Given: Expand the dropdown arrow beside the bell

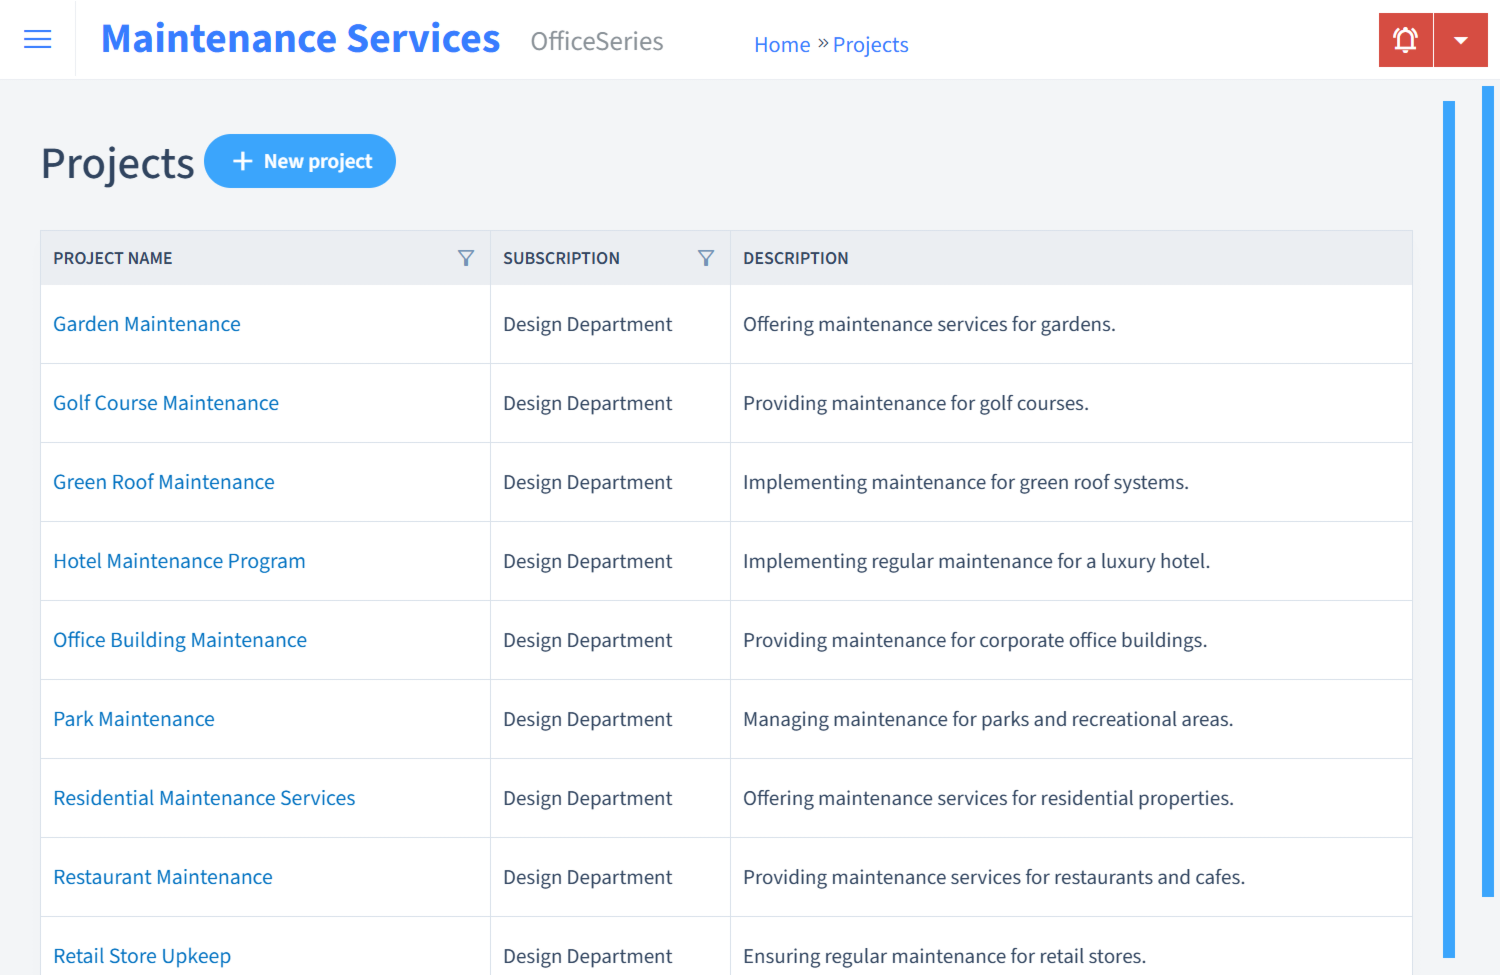Looking at the screenshot, I should 1461,39.
